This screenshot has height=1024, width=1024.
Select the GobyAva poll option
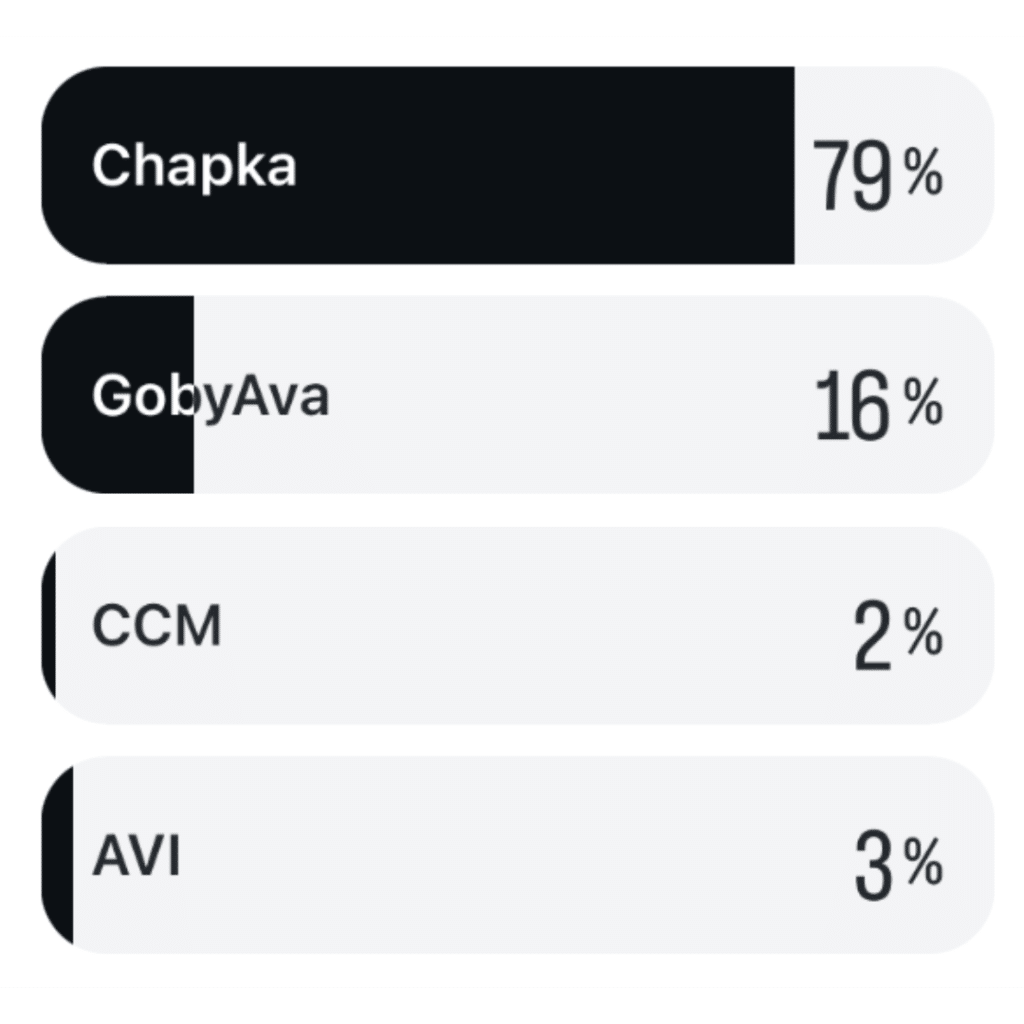517,395
